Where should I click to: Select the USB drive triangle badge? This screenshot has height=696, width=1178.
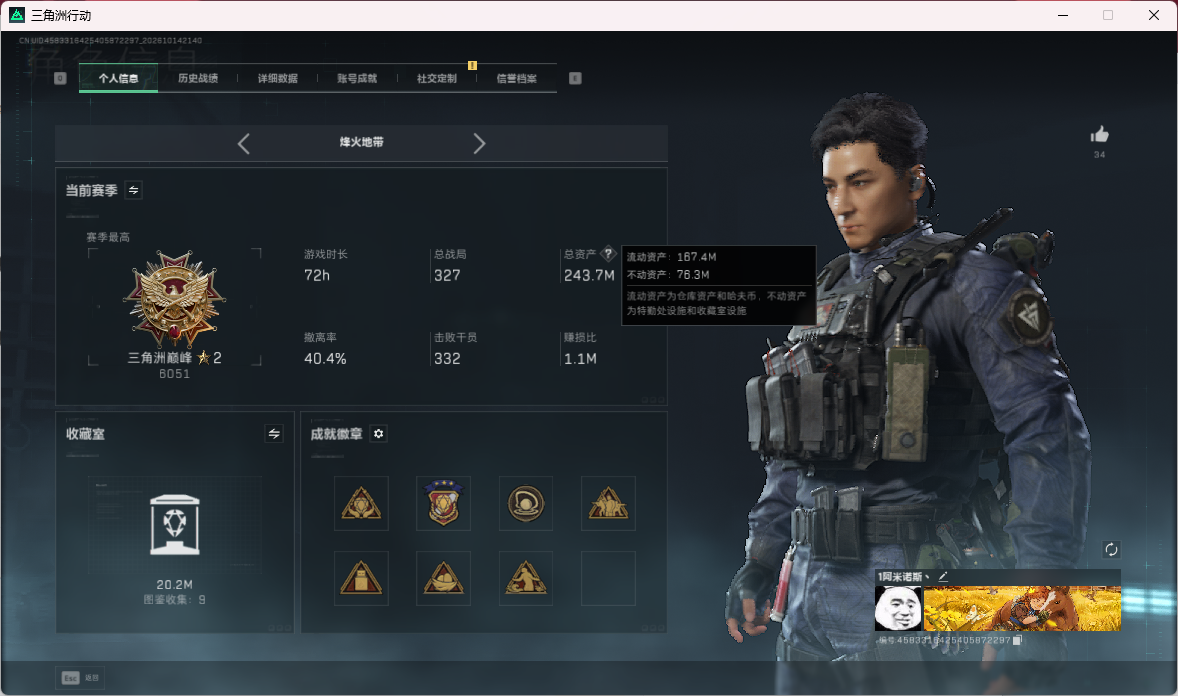click(361, 579)
